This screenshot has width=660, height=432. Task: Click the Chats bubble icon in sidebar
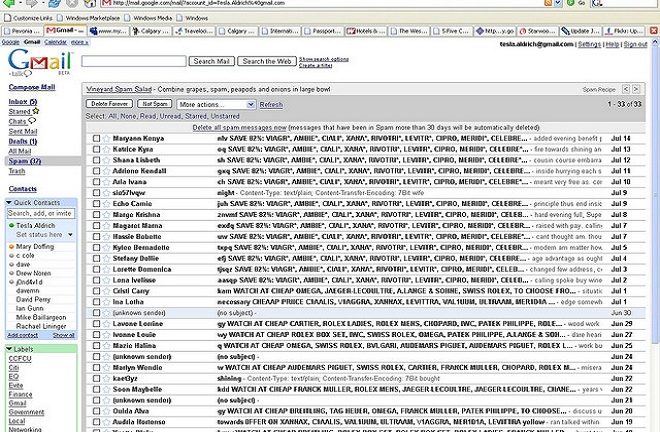[32, 121]
